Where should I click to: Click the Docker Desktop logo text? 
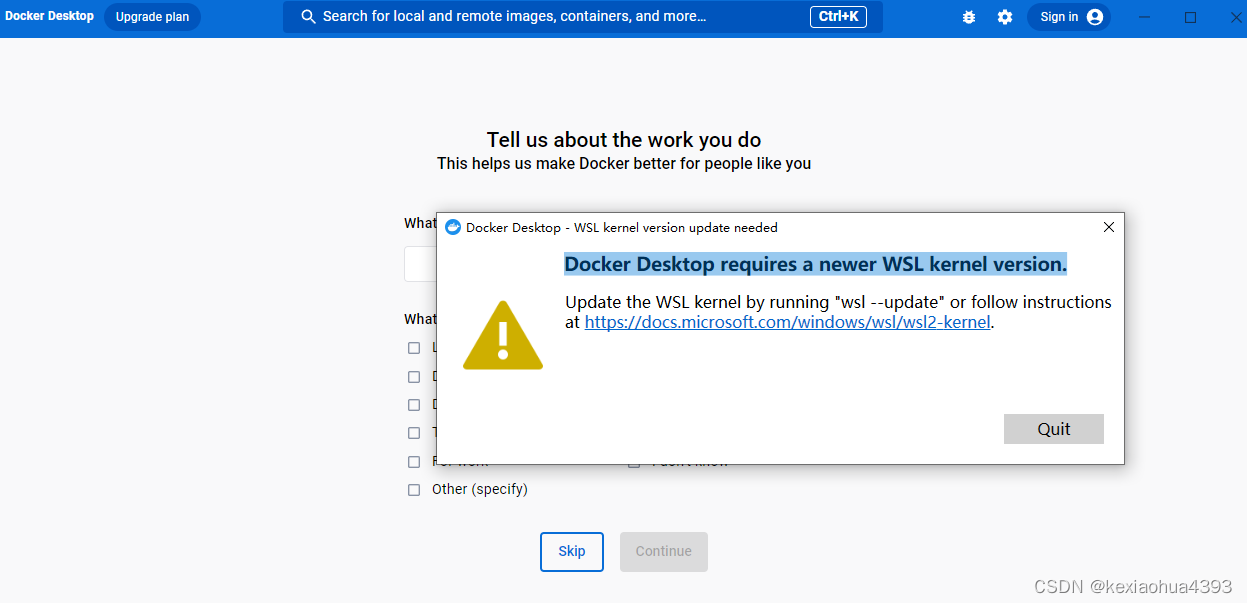pyautogui.click(x=49, y=15)
